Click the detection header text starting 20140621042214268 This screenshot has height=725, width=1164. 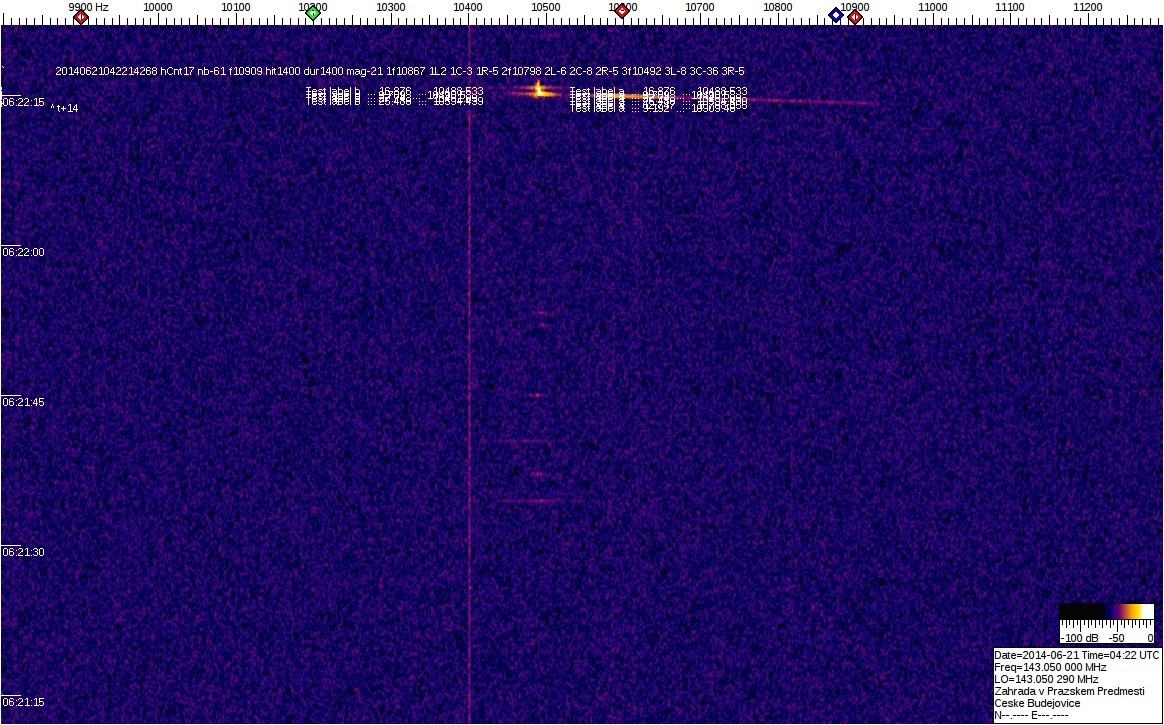pyautogui.click(x=399, y=71)
